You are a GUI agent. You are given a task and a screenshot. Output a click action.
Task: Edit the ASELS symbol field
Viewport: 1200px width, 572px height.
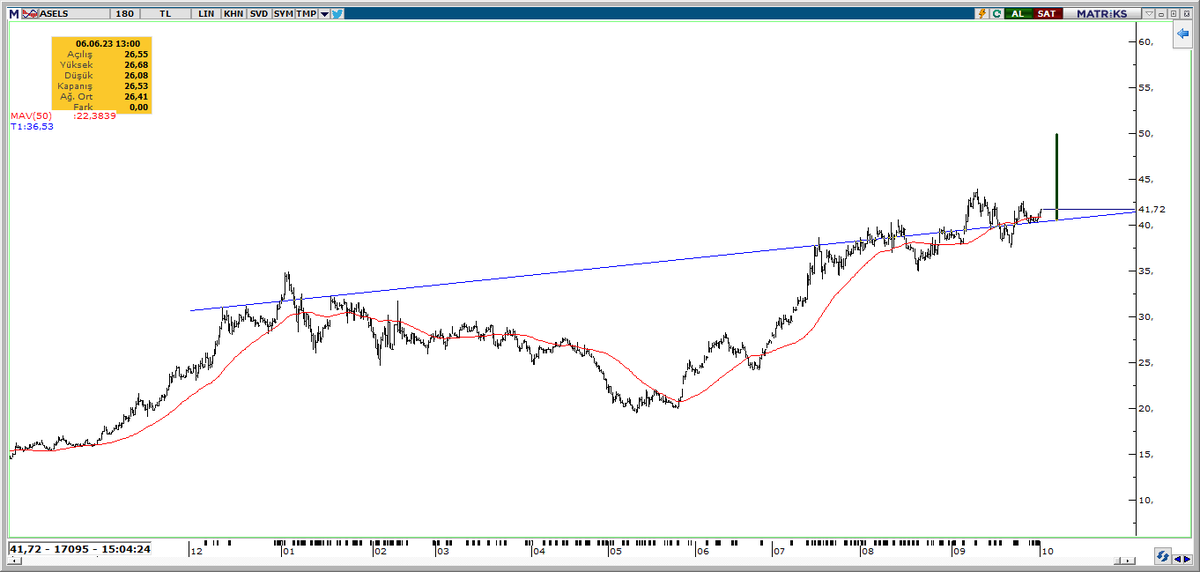(x=74, y=14)
